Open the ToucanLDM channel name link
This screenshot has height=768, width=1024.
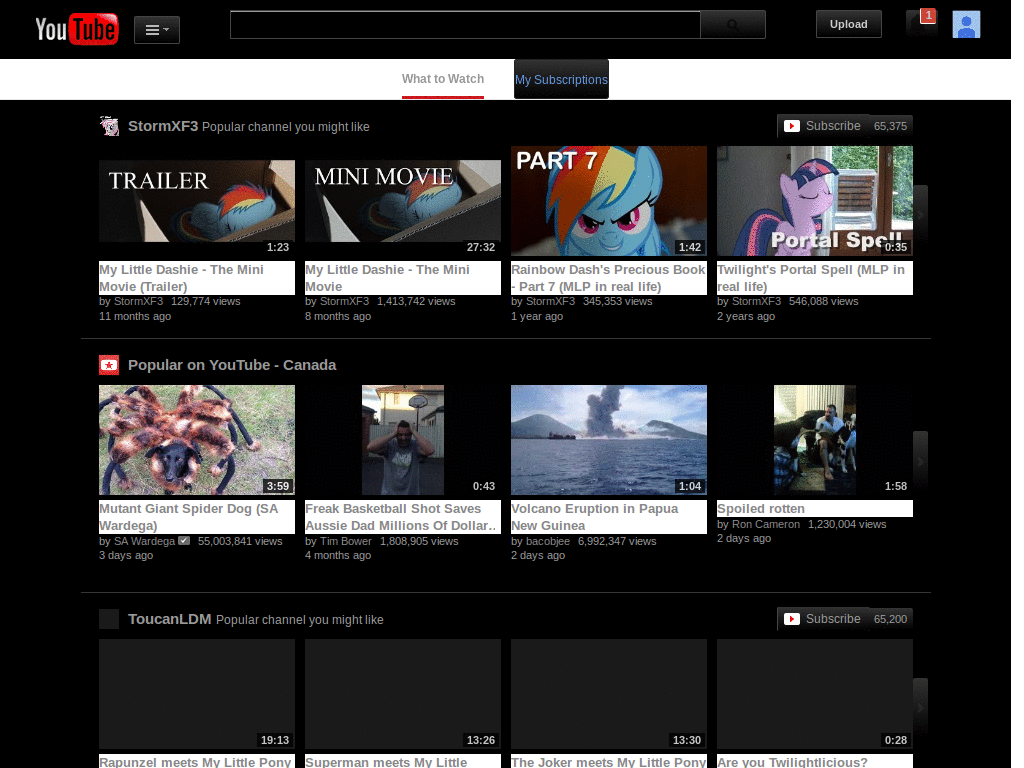click(170, 619)
